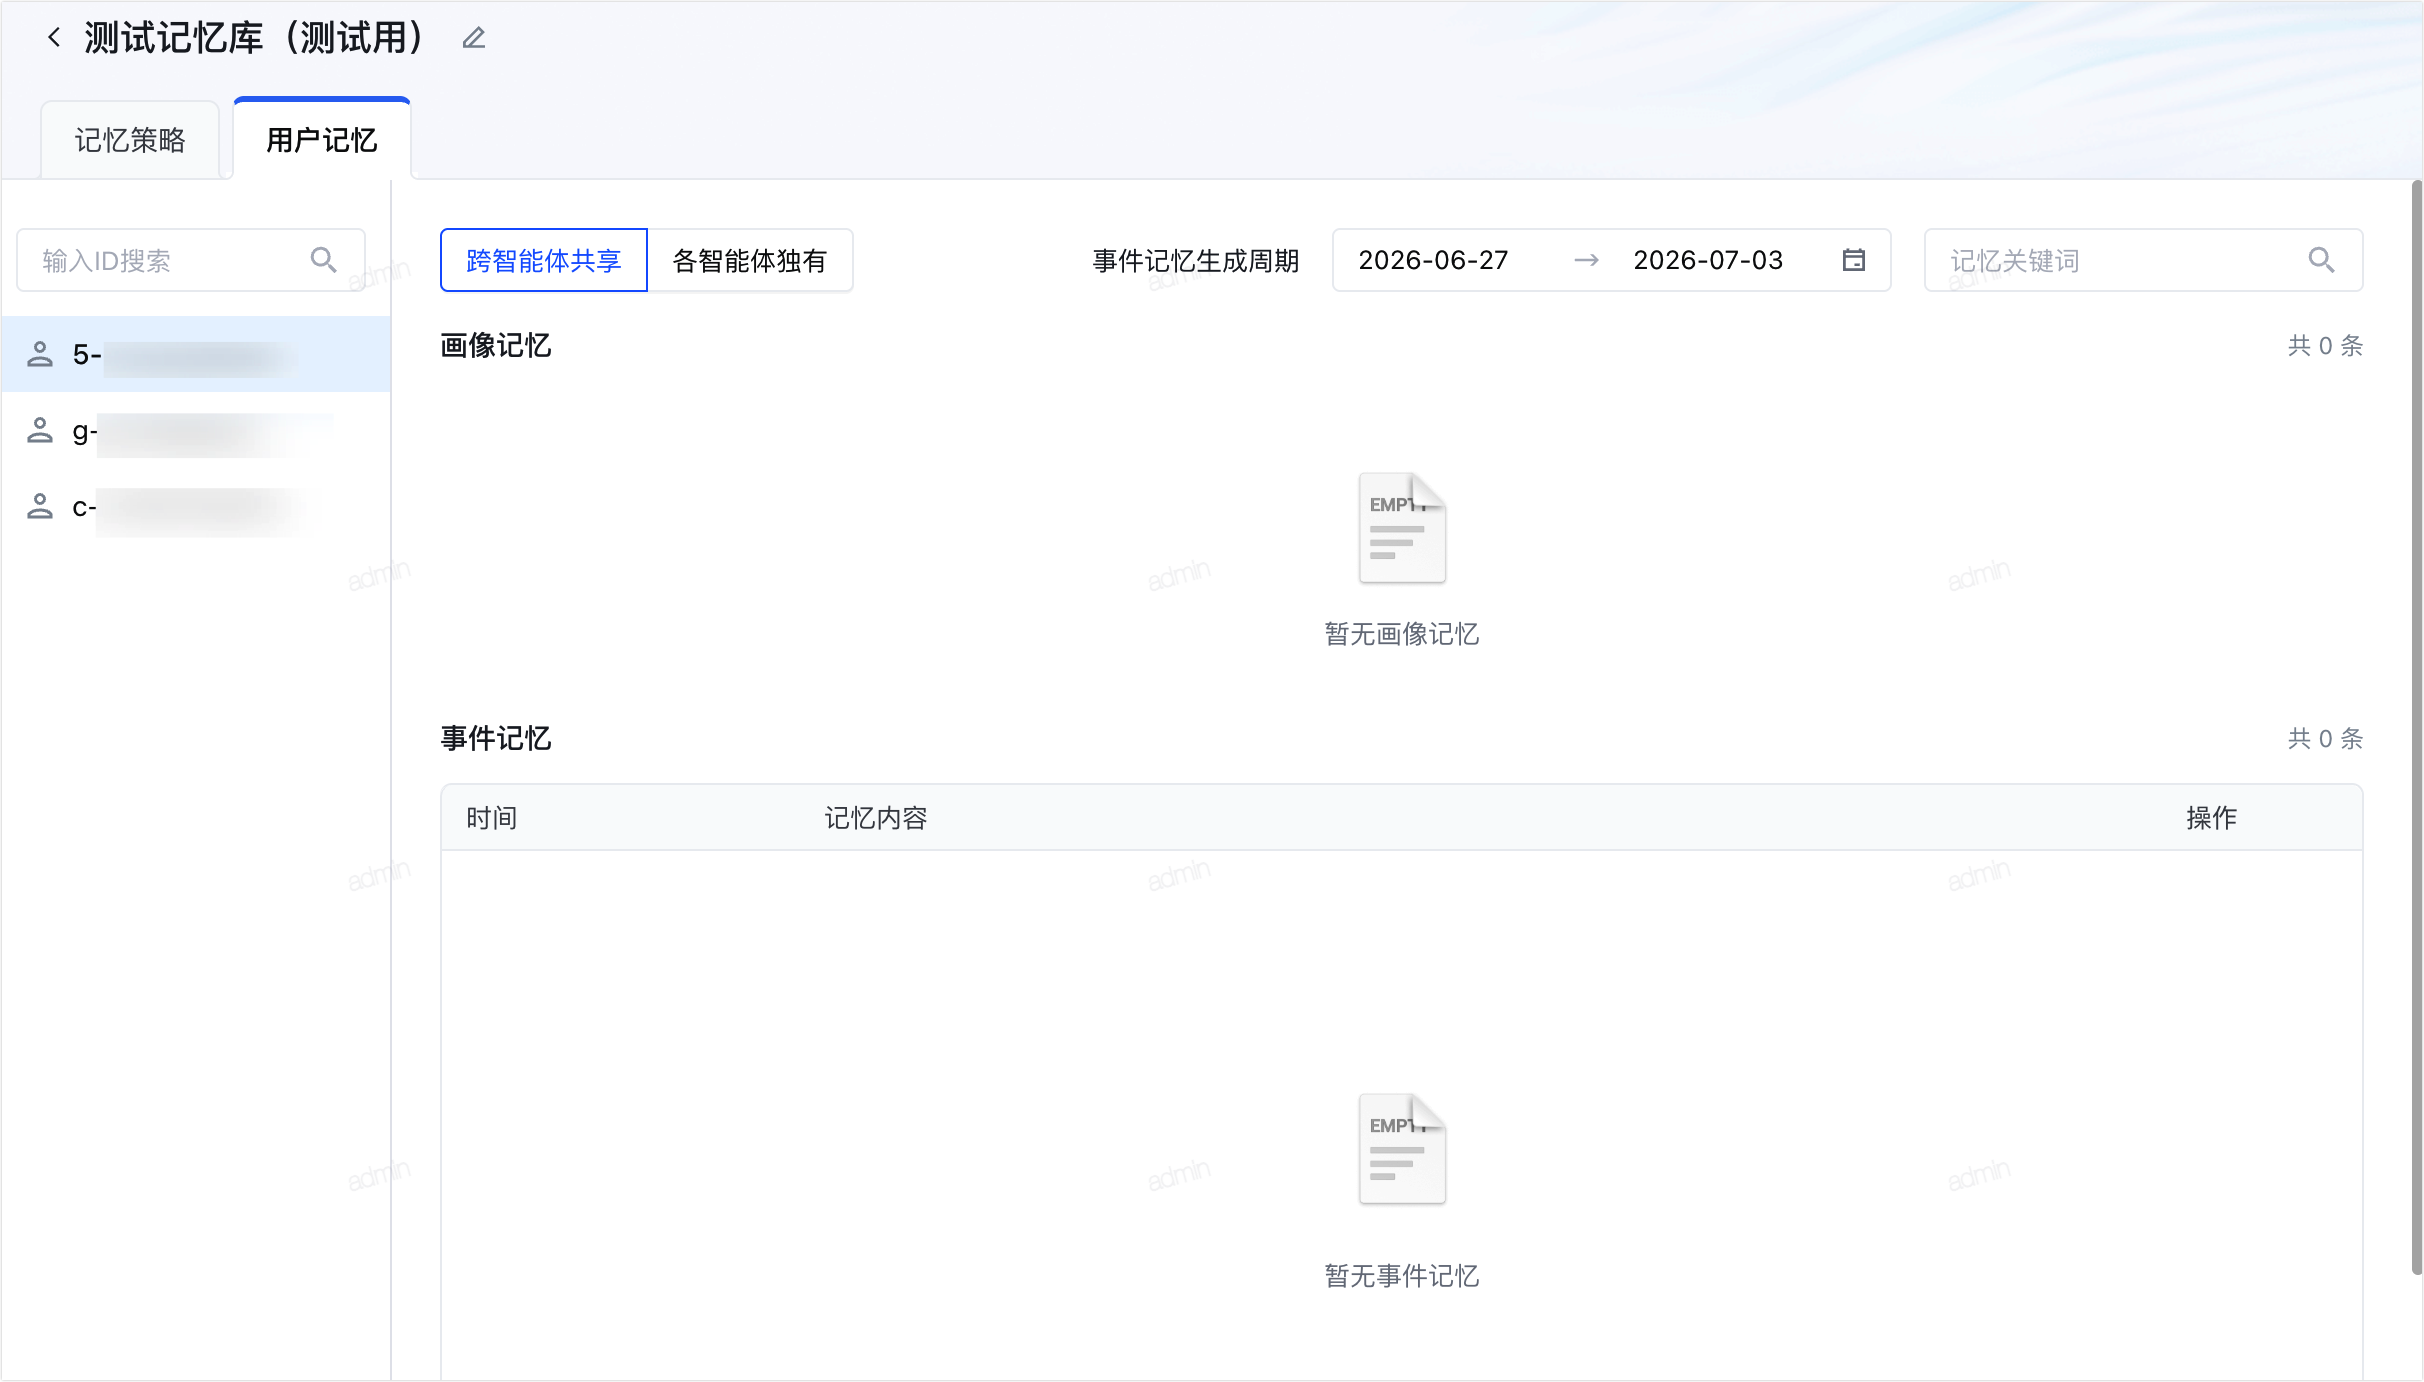2424x1382 pixels.
Task: Select user ID starting with g-
Action: pos(196,431)
